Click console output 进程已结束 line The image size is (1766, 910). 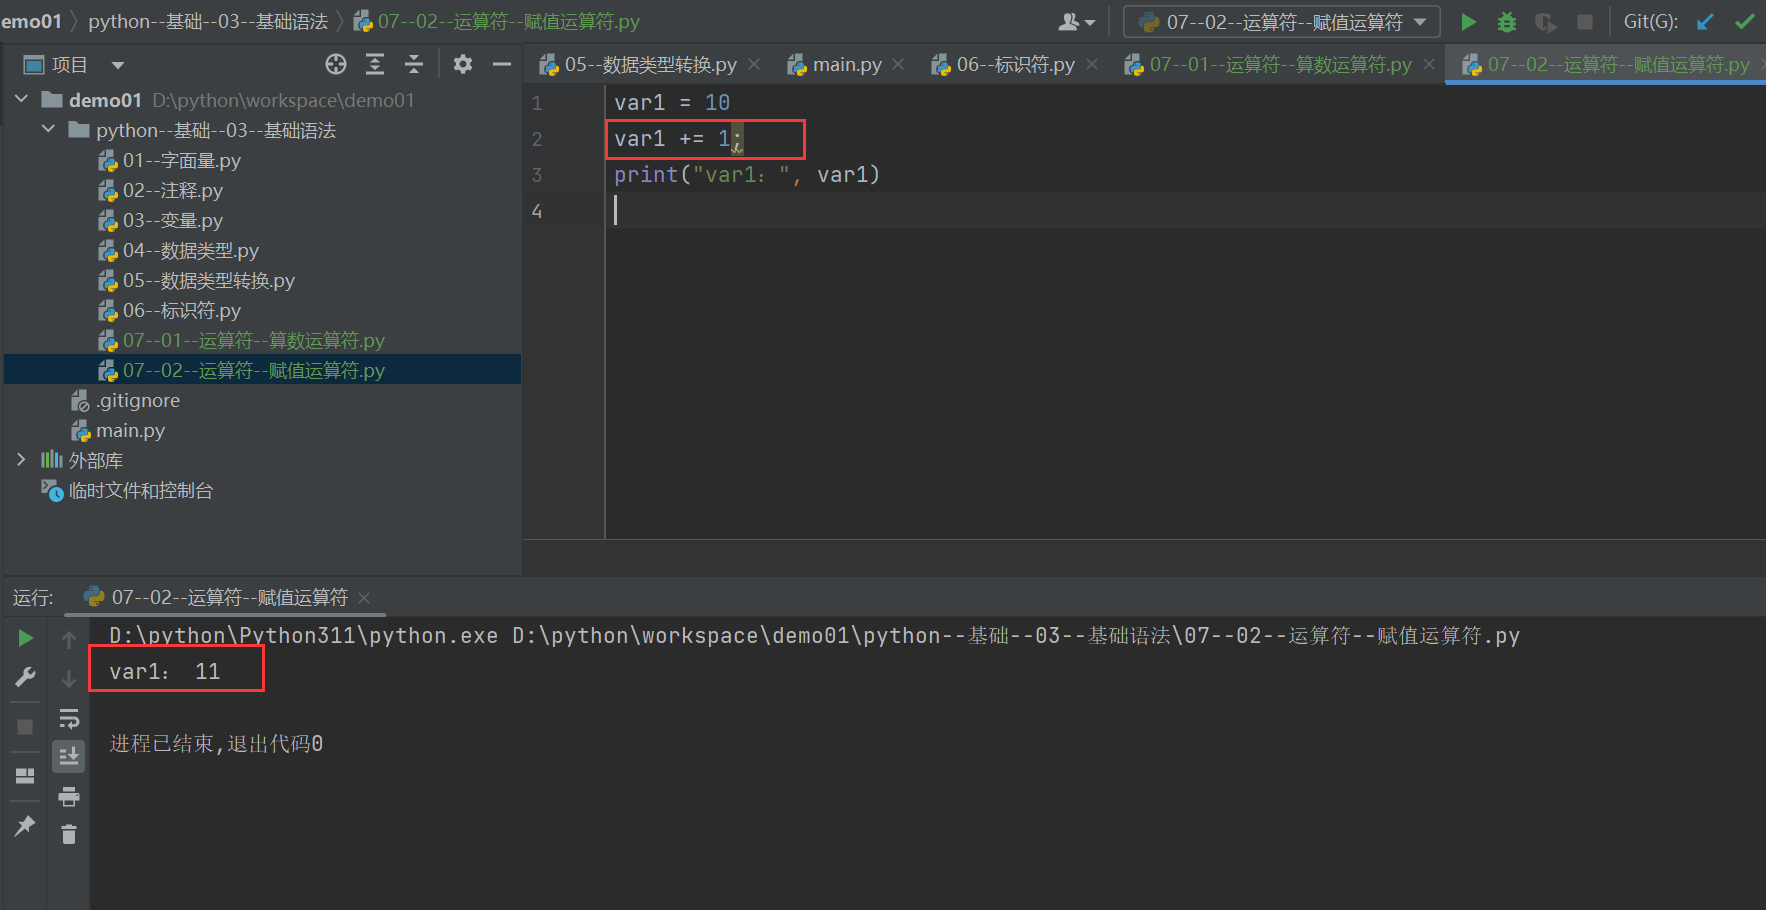216,743
